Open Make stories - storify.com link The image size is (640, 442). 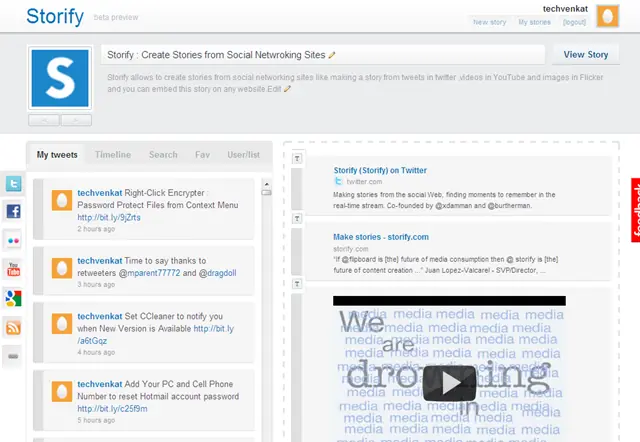381,237
